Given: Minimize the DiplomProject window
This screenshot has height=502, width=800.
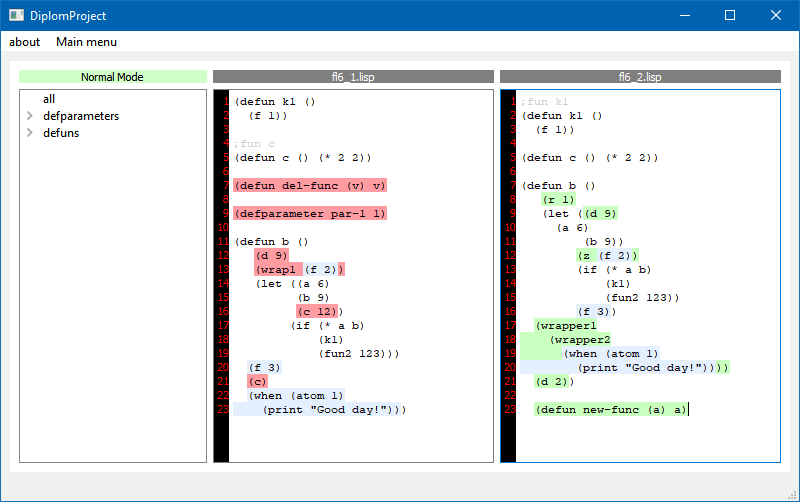Looking at the screenshot, I should (x=684, y=15).
